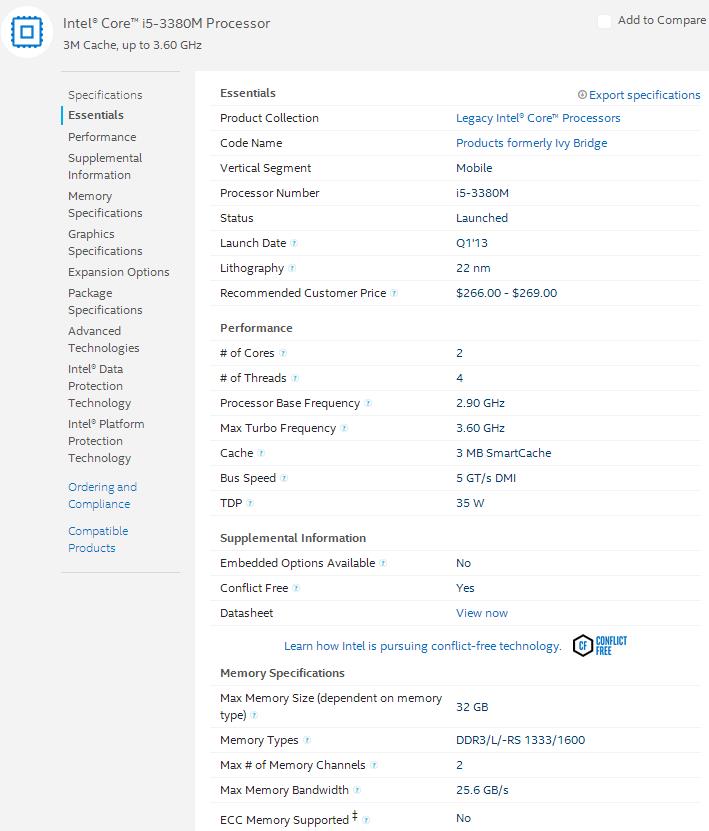Click info icon next to Max Turbo Frequency

344,428
